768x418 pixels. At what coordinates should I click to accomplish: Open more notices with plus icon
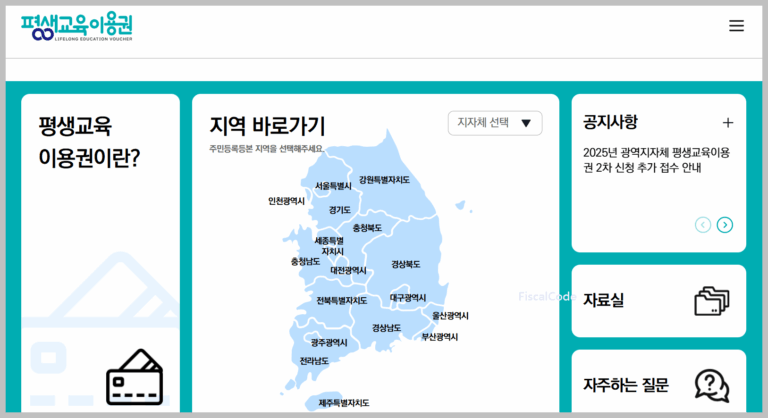[728, 123]
